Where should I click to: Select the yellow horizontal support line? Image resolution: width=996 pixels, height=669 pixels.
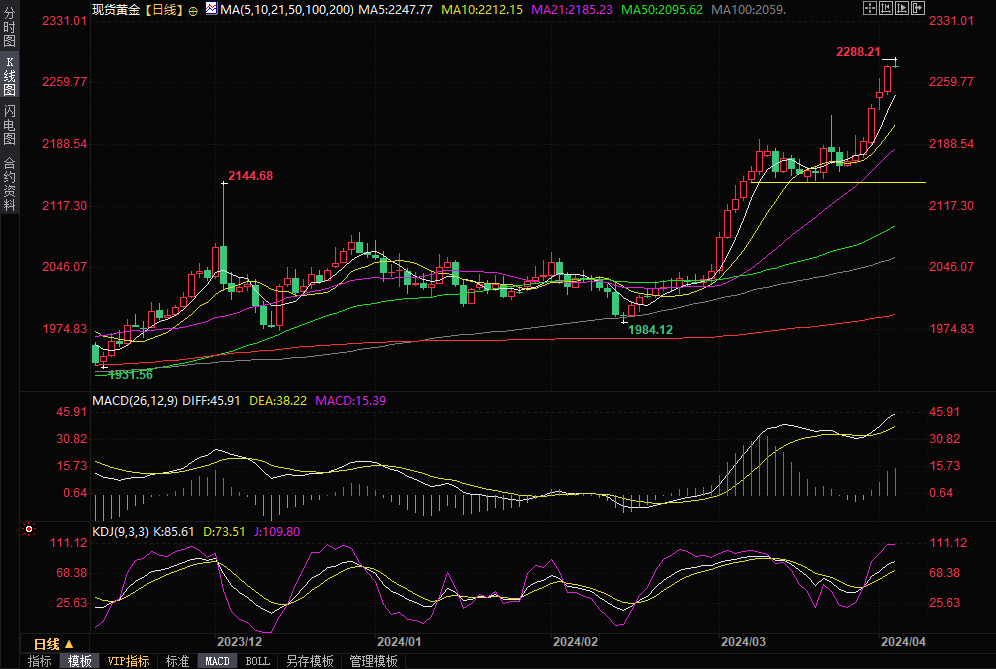point(840,183)
